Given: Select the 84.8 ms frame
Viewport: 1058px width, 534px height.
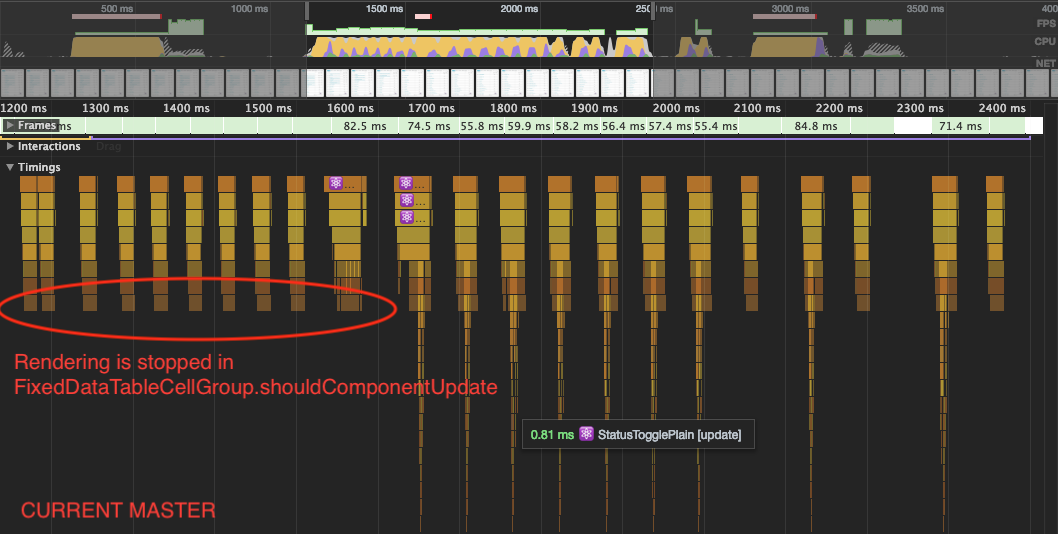Looking at the screenshot, I should [816, 126].
